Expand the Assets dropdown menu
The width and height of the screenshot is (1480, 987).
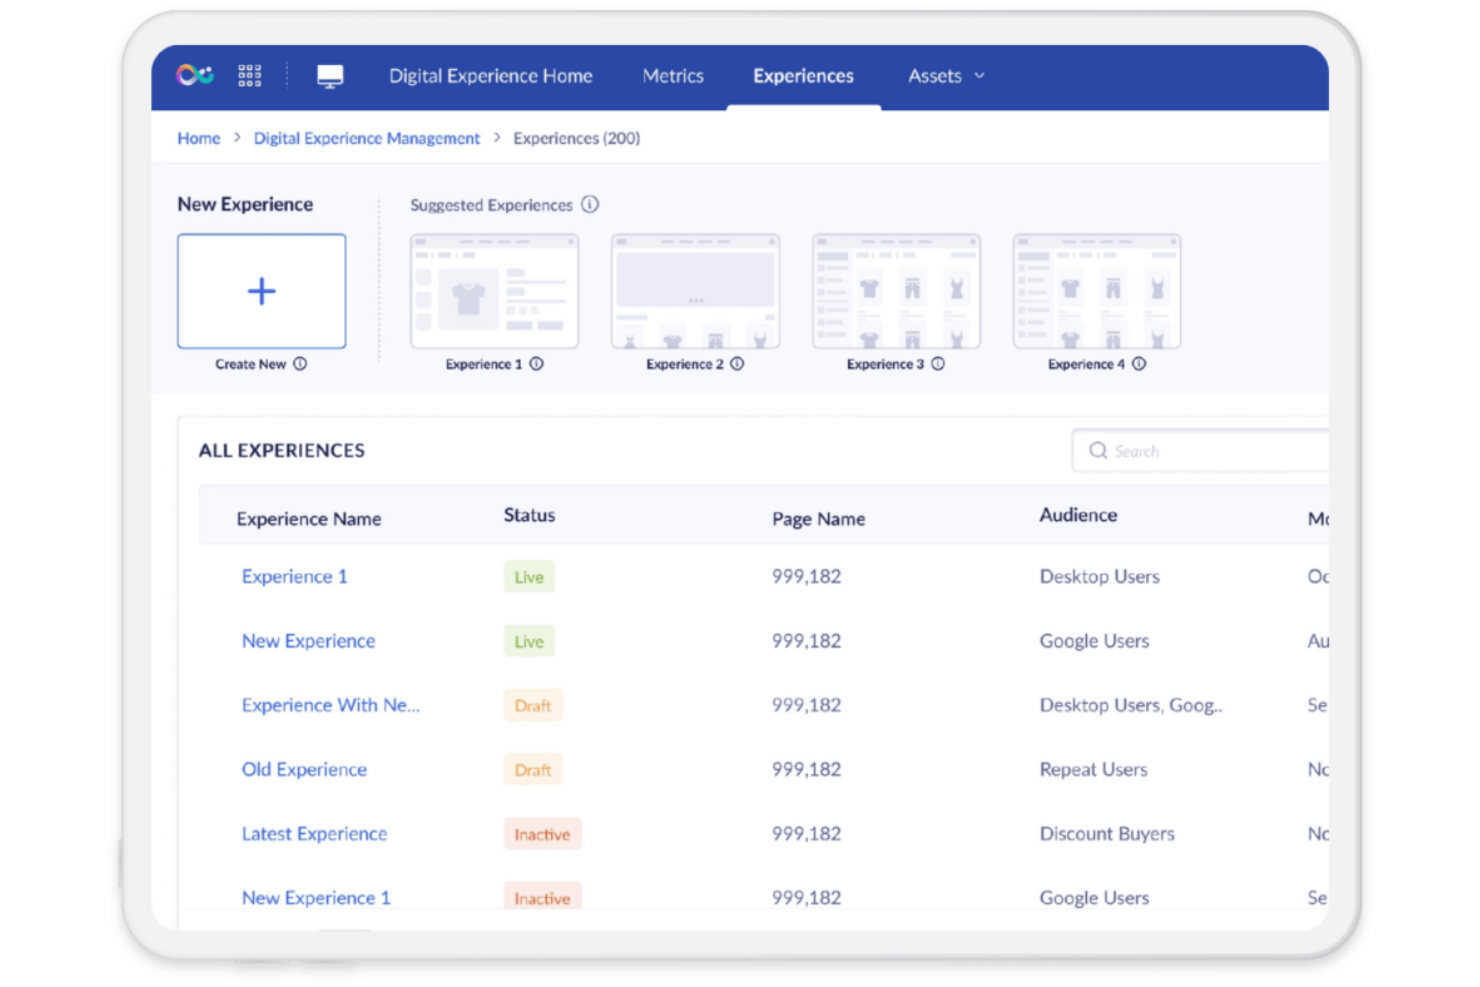(x=944, y=75)
